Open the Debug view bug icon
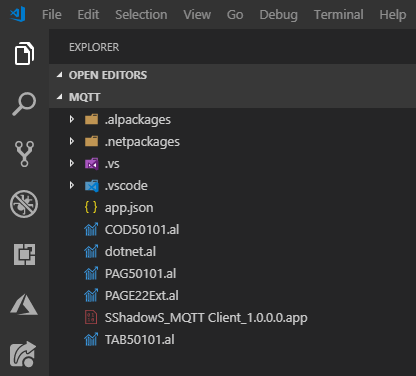Viewport: 416px width, 376px height. pos(24,204)
